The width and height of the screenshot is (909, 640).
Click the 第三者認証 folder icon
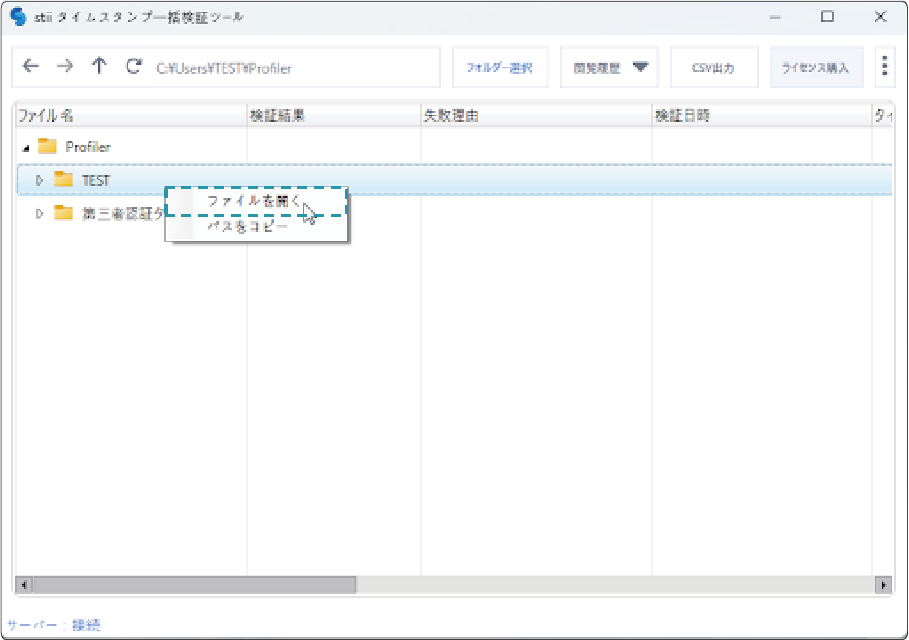64,213
